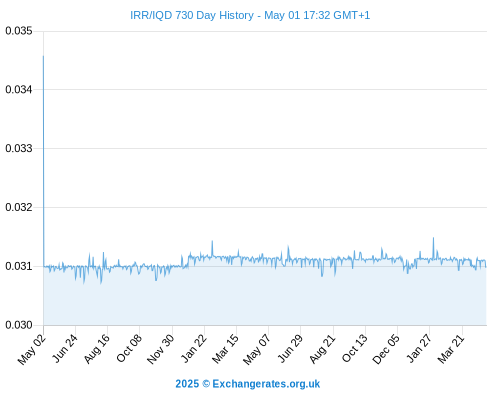This screenshot has width=495, height=400.
Task: Select the Mar 15 axis date
Action: (x=225, y=349)
